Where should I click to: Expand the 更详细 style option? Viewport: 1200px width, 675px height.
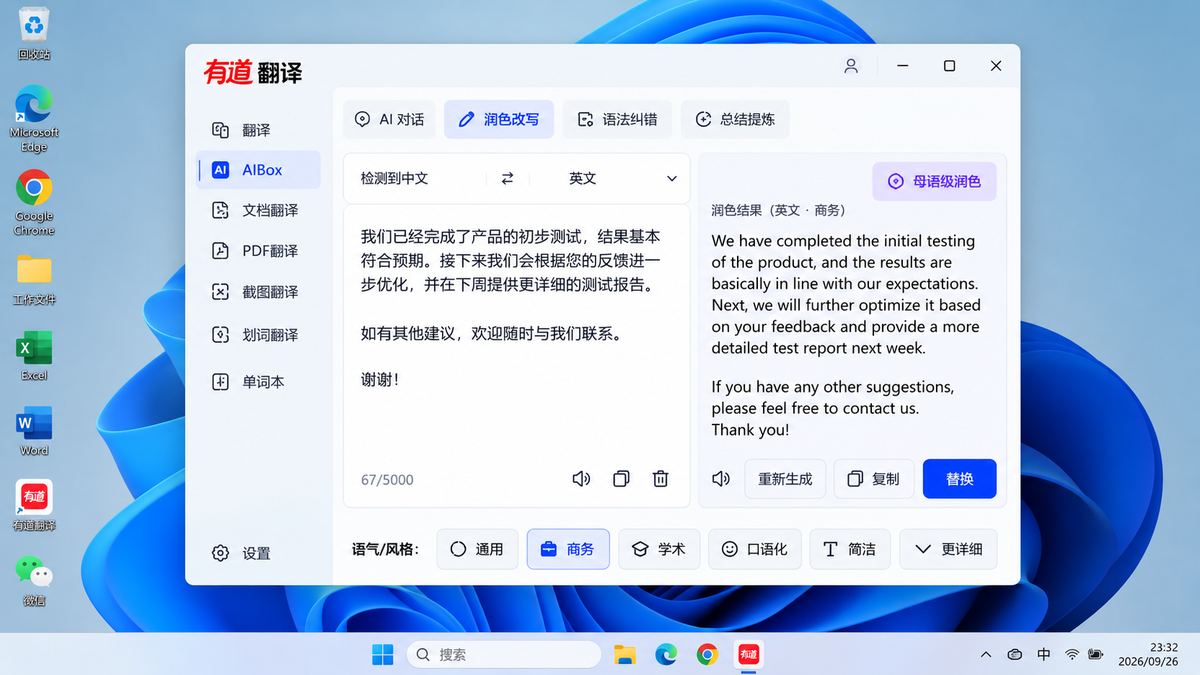(948, 549)
